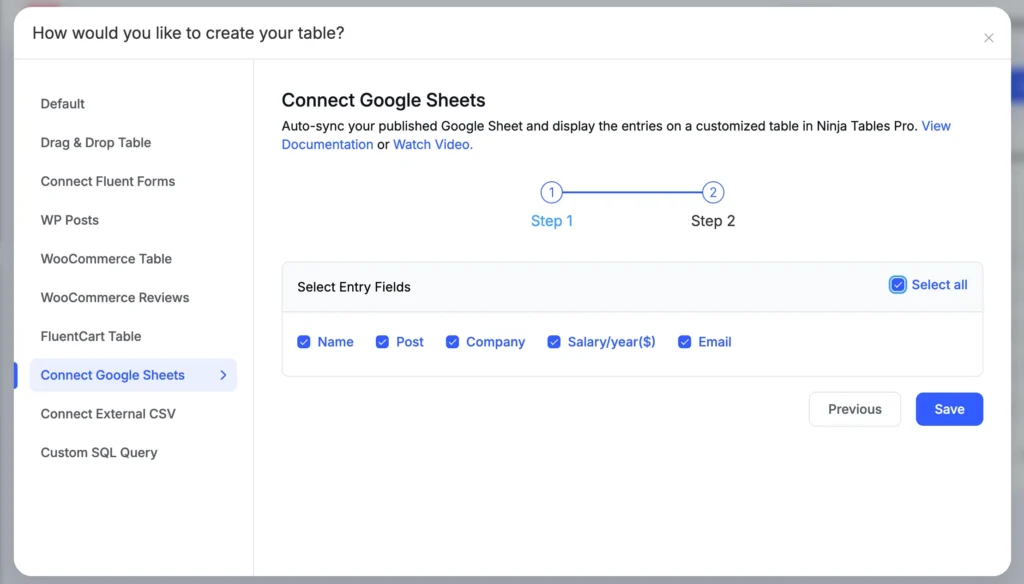
Task: Uncheck the Name entry field
Action: pyautogui.click(x=304, y=342)
